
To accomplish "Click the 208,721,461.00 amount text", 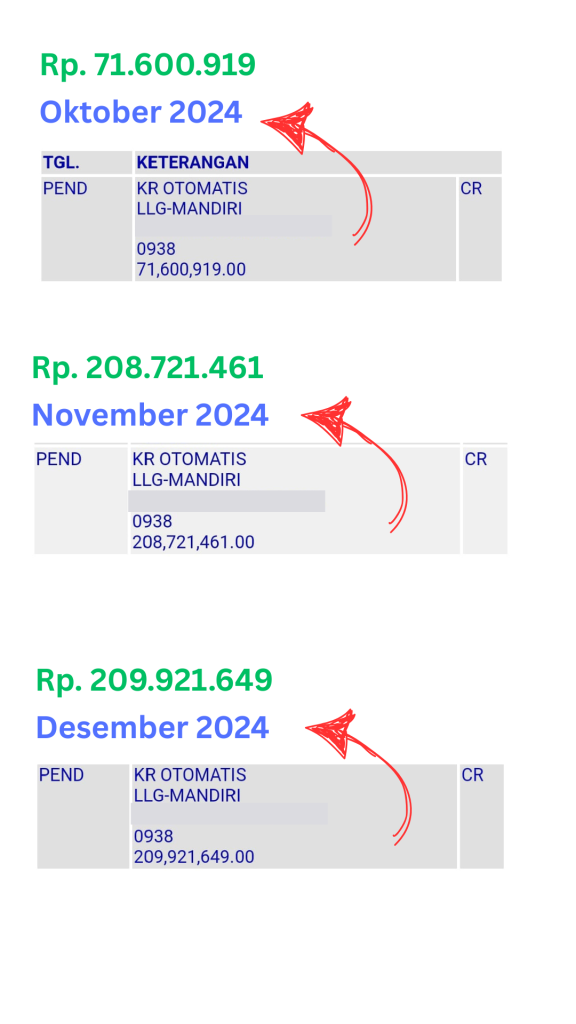I will pos(193,542).
